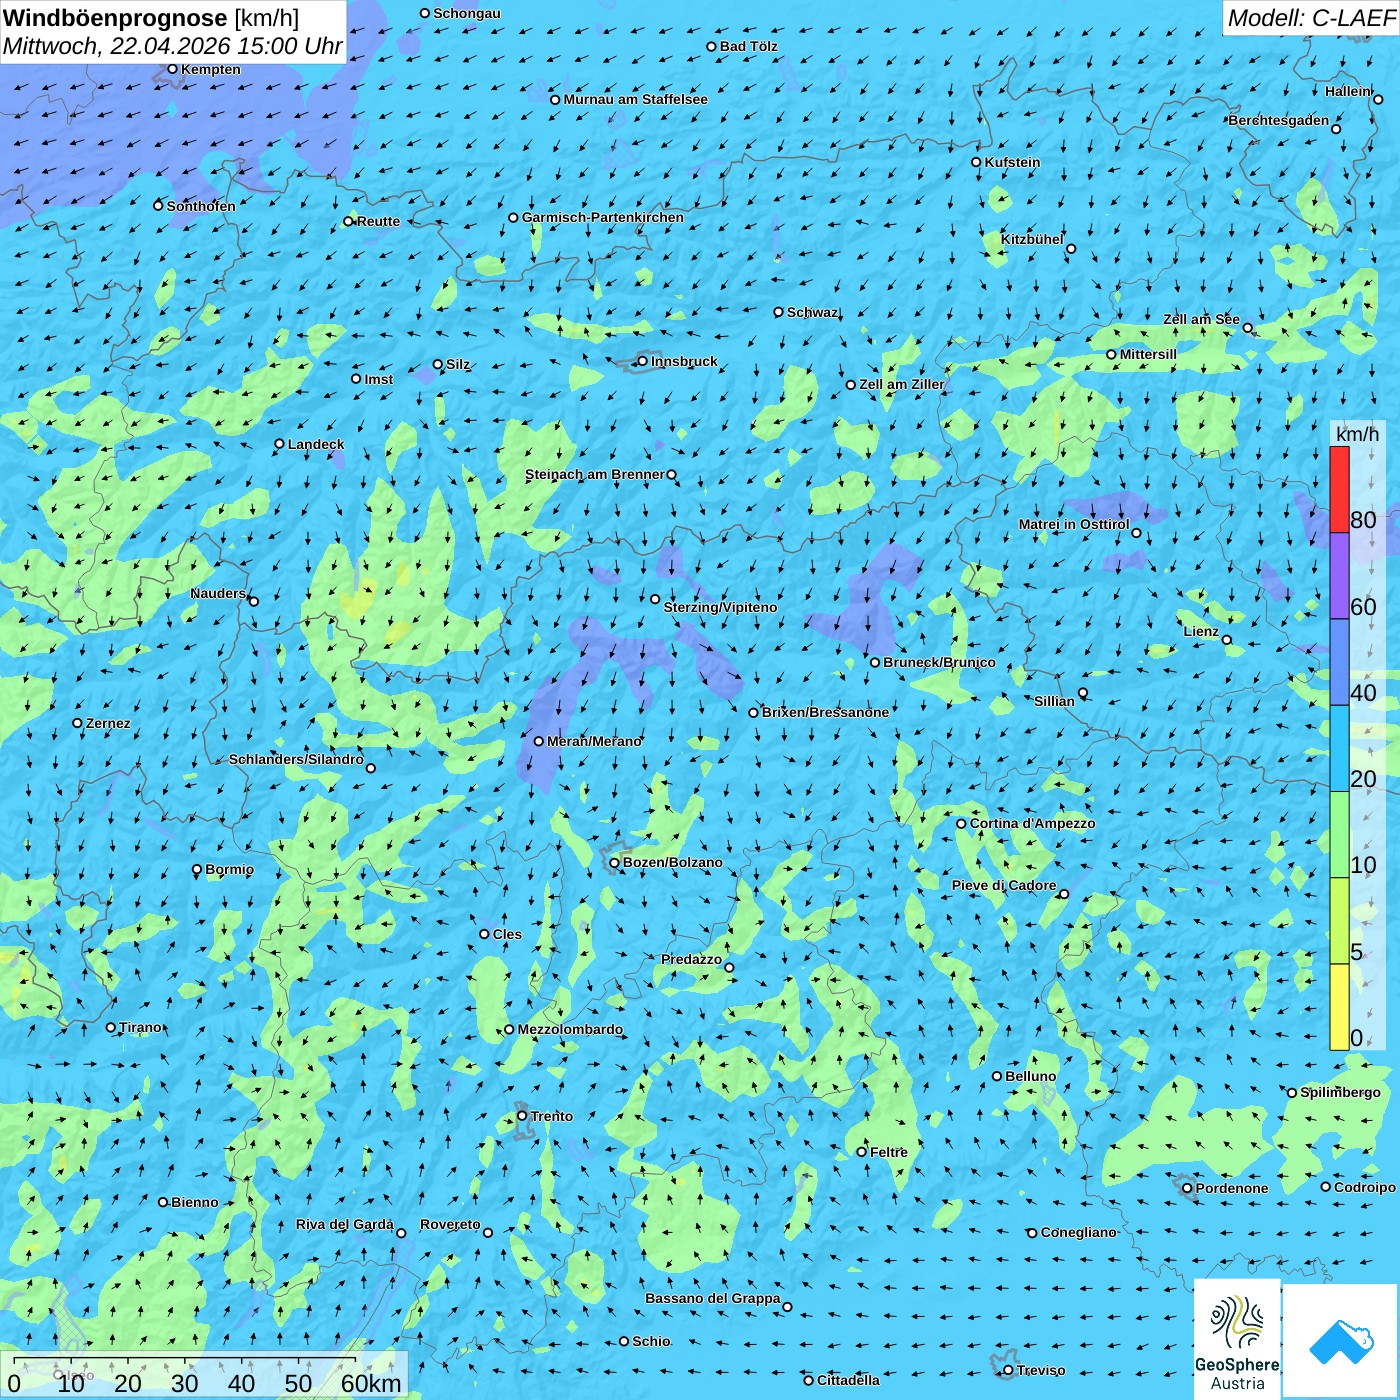Click the Tirano label
1400x1400 pixels.
pyautogui.click(x=140, y=1027)
